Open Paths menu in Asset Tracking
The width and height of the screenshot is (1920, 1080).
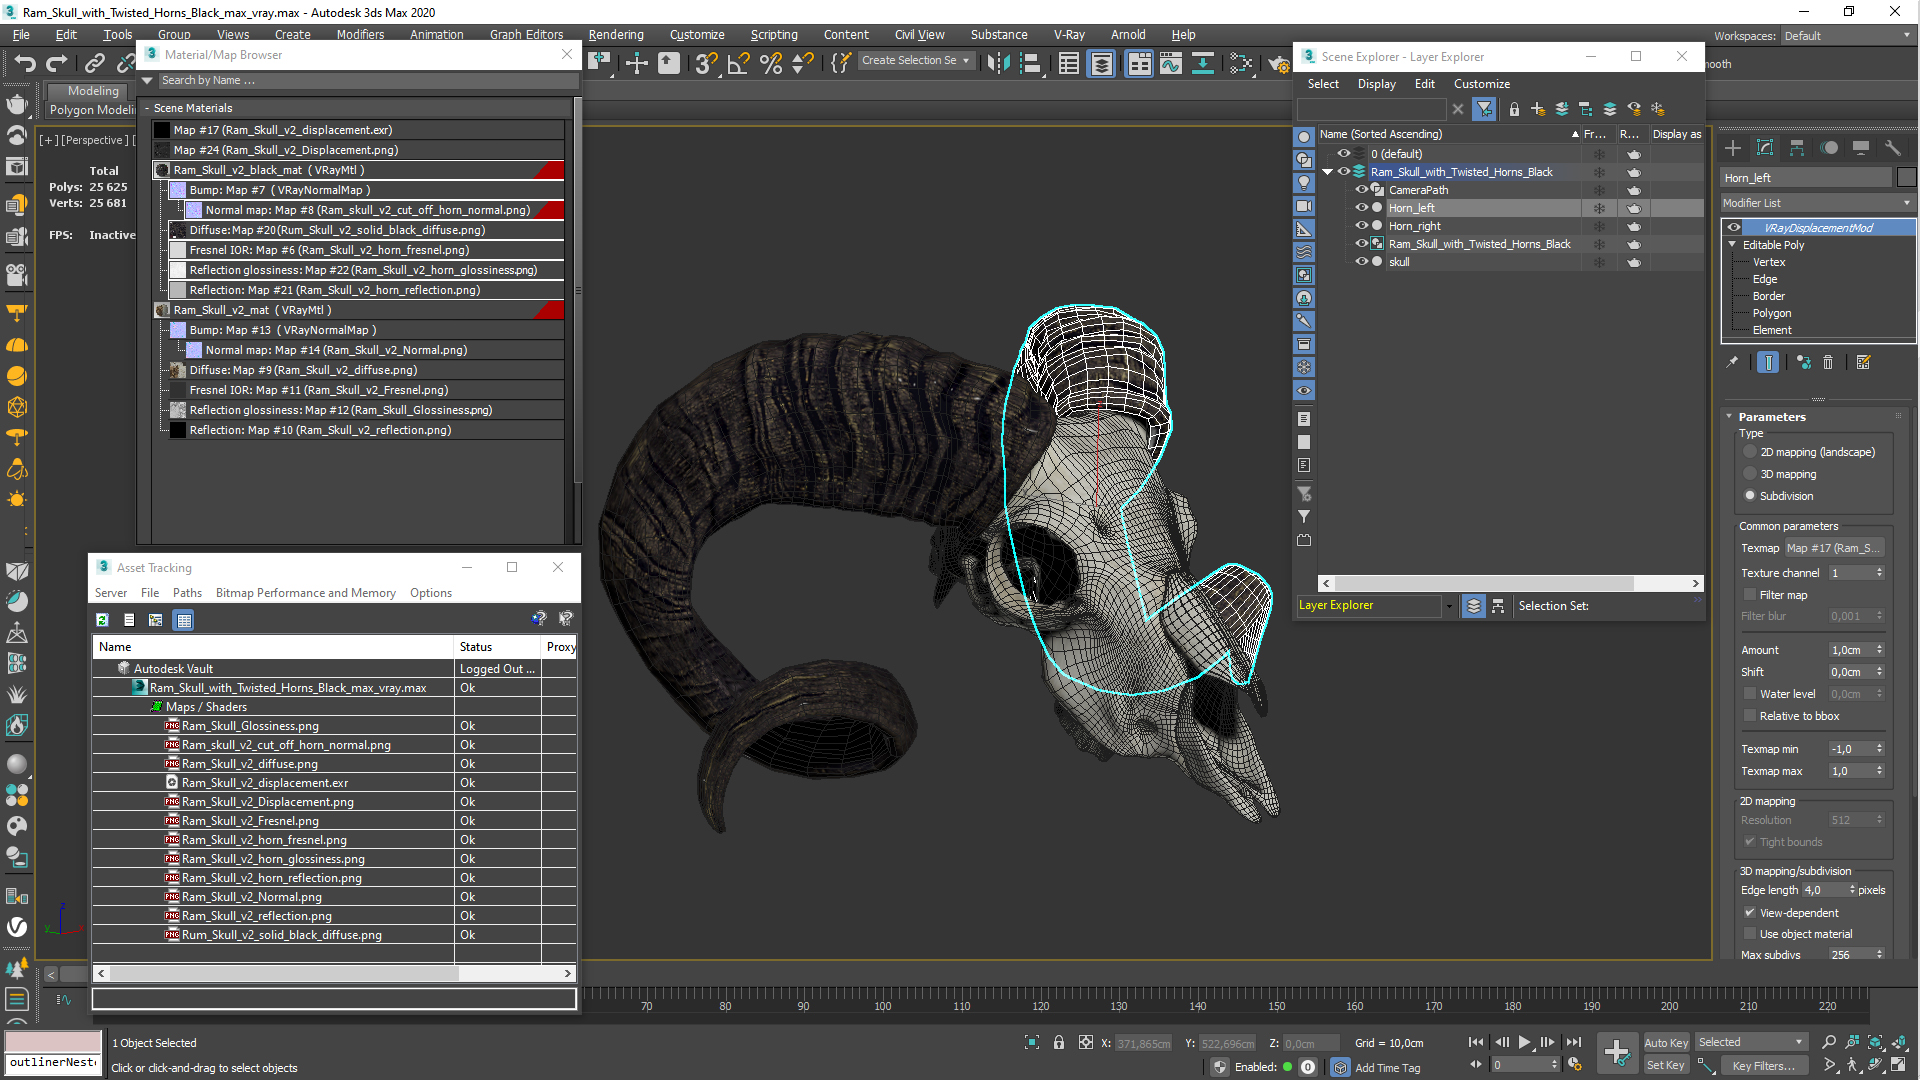187,593
